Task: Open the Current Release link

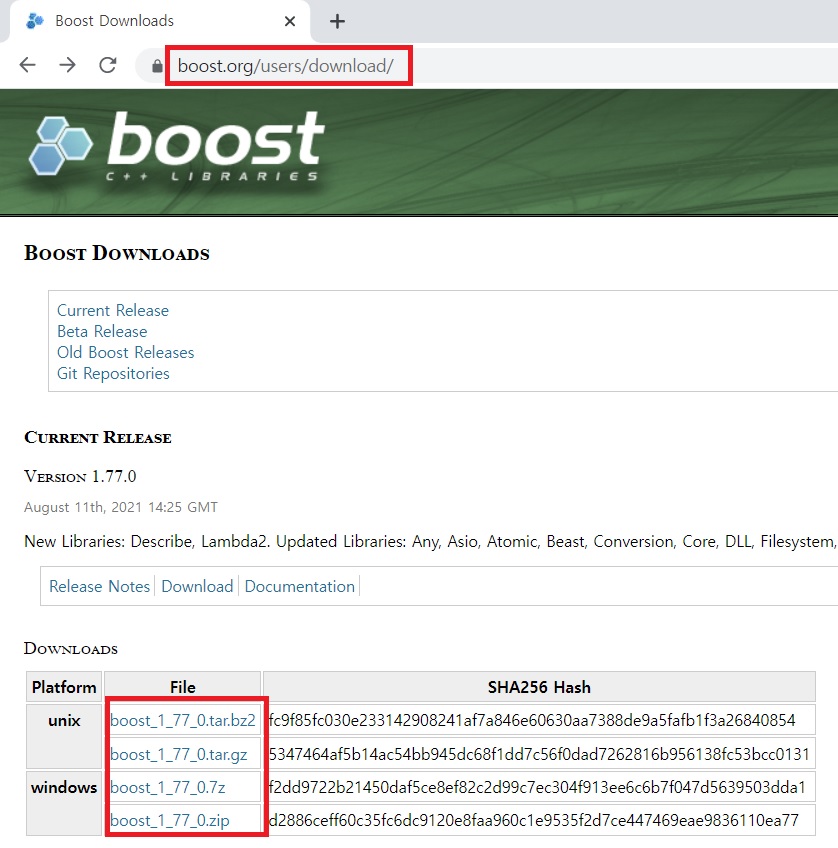Action: pos(113,310)
